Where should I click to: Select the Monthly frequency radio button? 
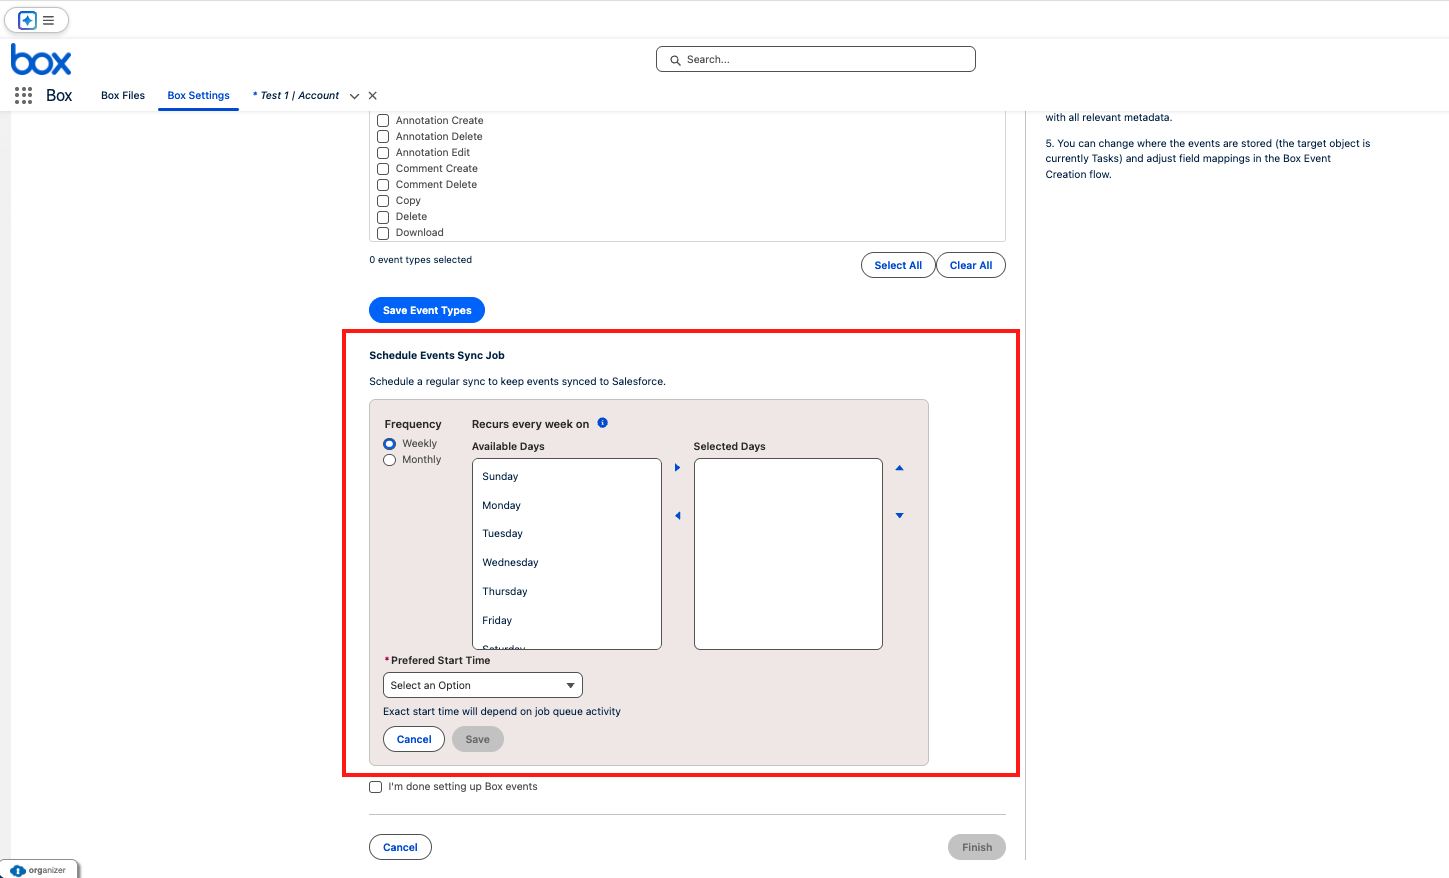click(x=390, y=460)
